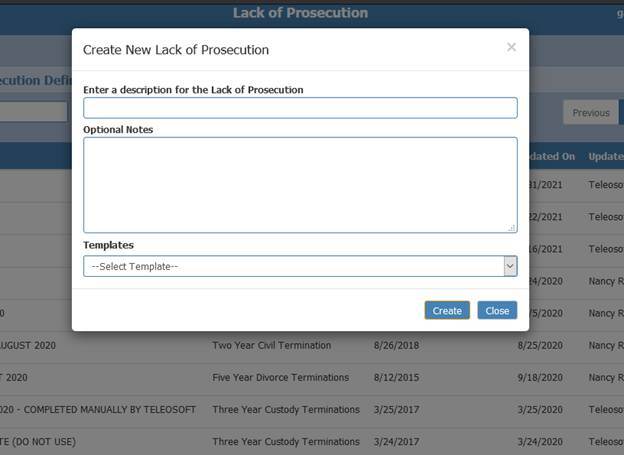Click the DO NOT USE row entry
This screenshot has height=455, width=624.
pyautogui.click(x=38, y=442)
